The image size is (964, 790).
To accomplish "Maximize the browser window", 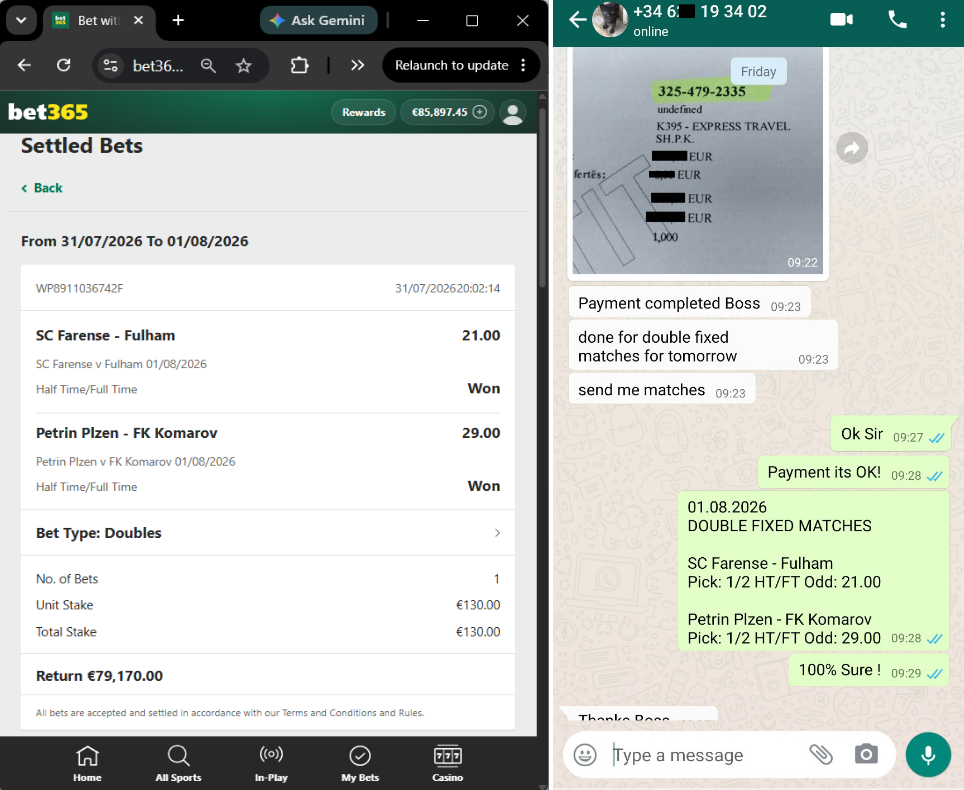I will (472, 20).
